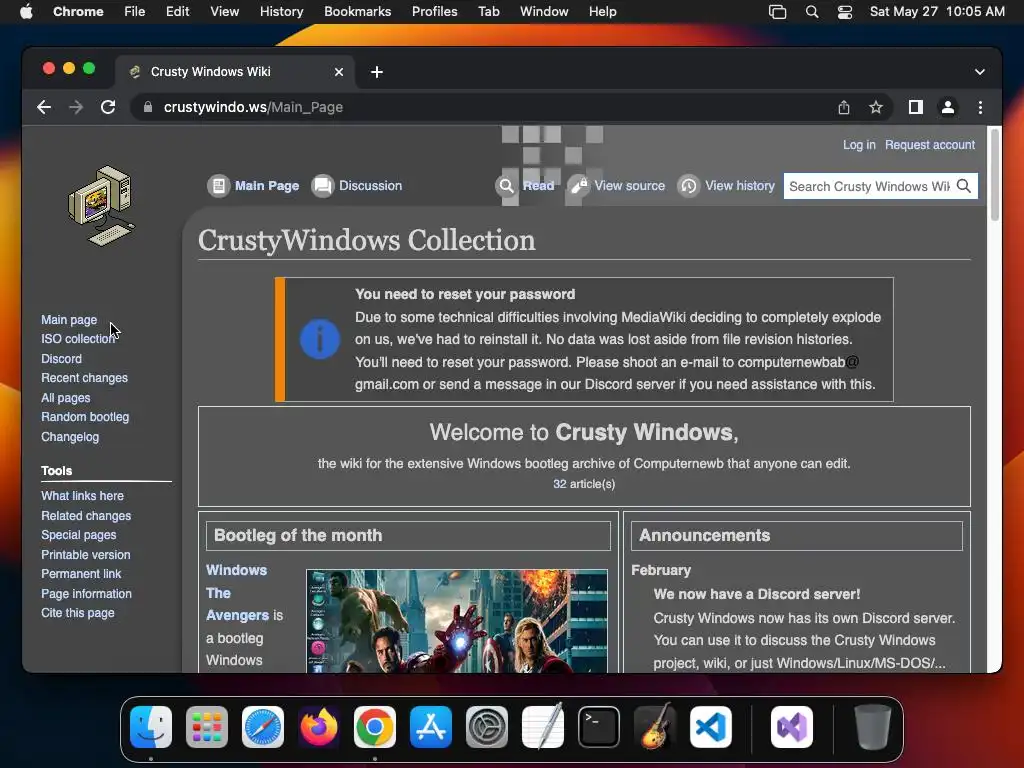Open Recent changes
This screenshot has width=1024, height=768.
pos(84,377)
